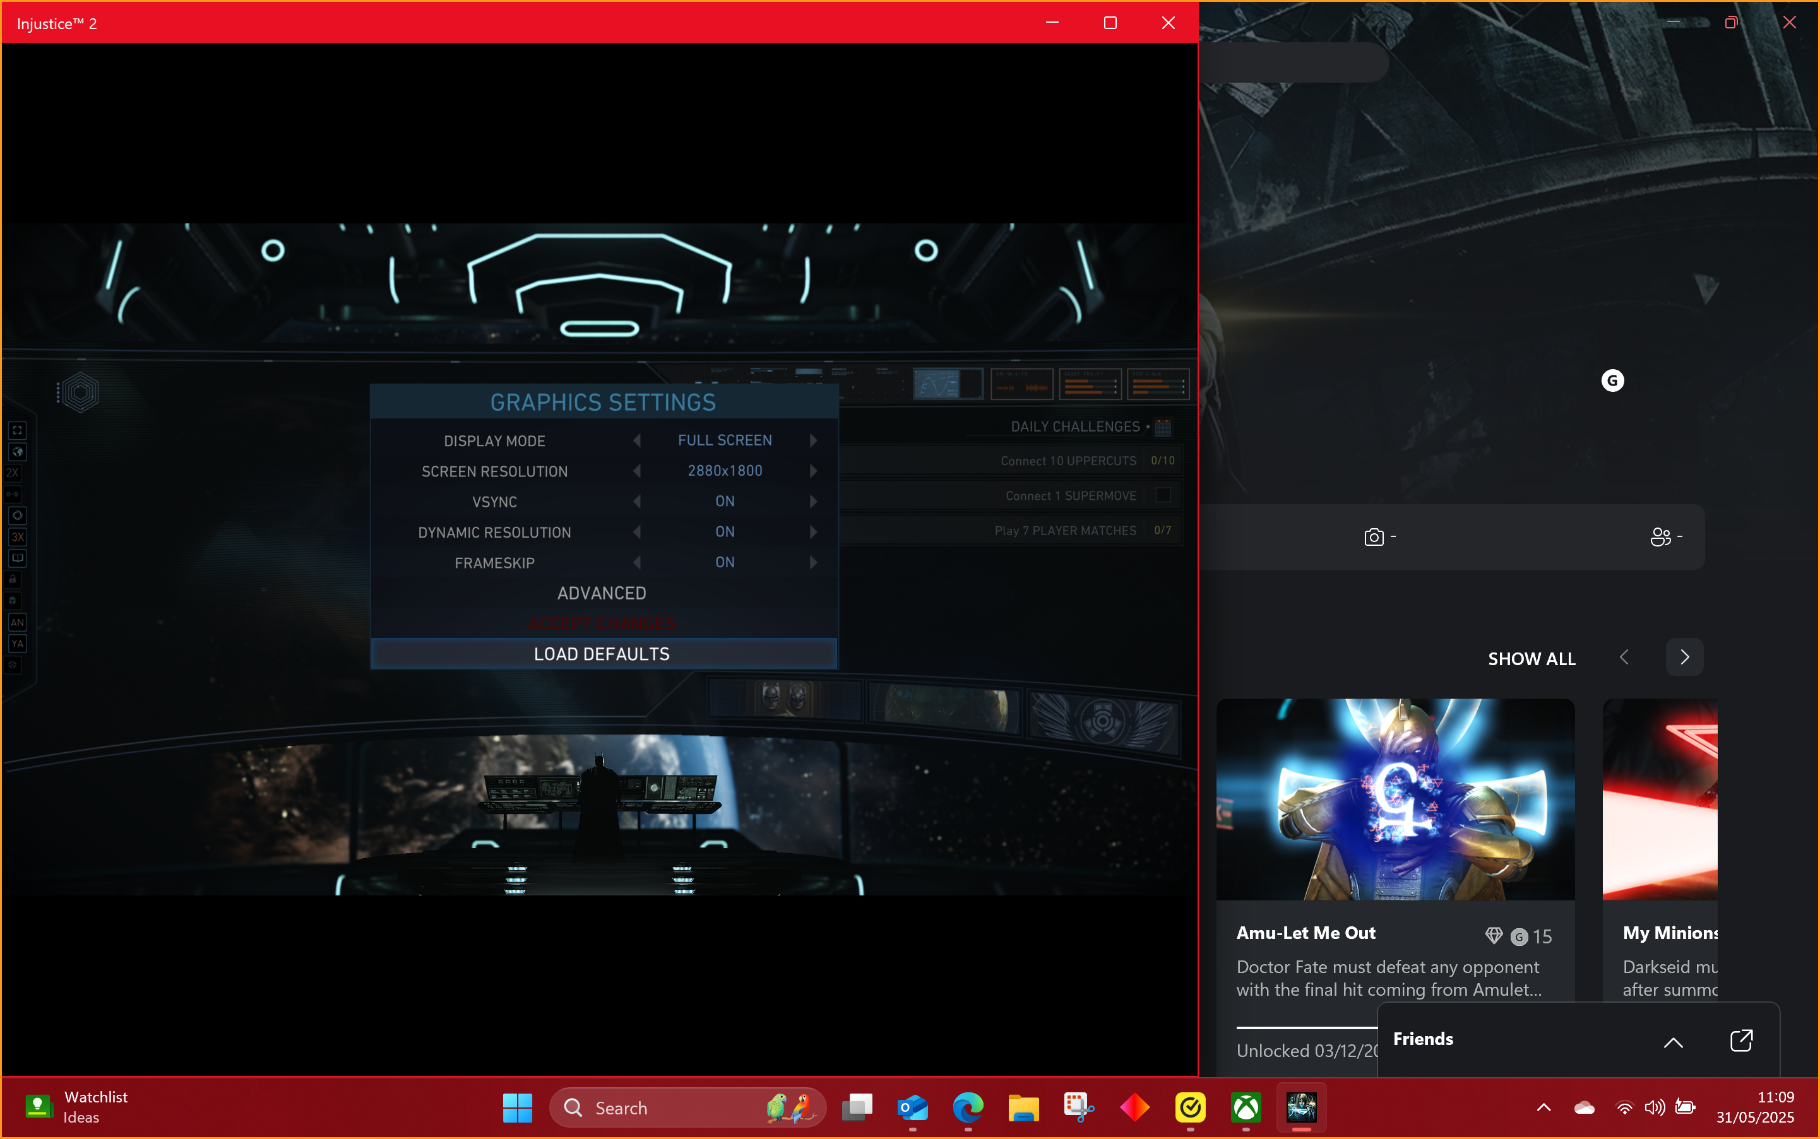
Task: Click the 2880x1800 resolution value
Action: pyautogui.click(x=725, y=471)
